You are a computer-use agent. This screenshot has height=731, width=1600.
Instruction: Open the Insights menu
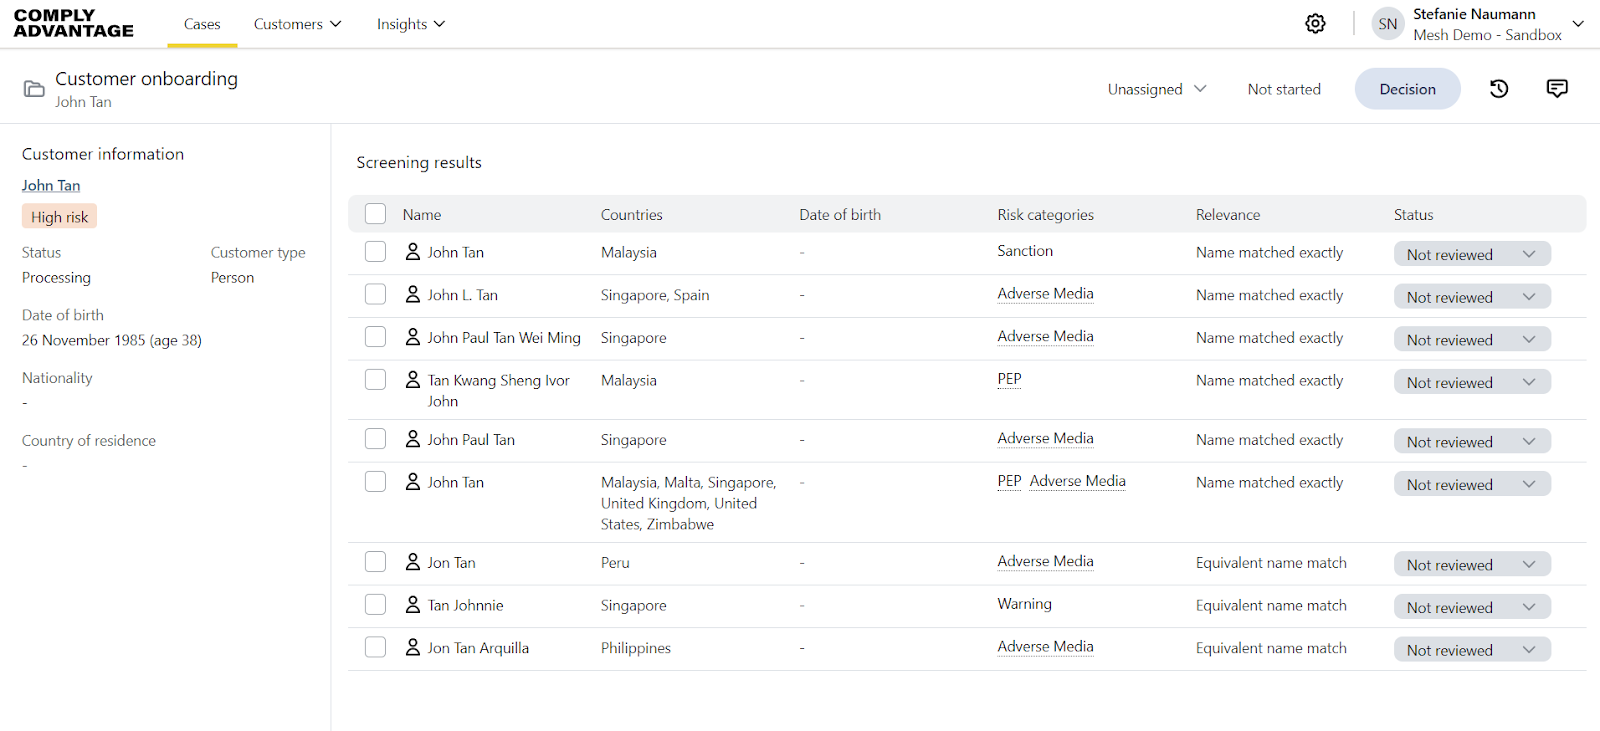click(x=410, y=24)
